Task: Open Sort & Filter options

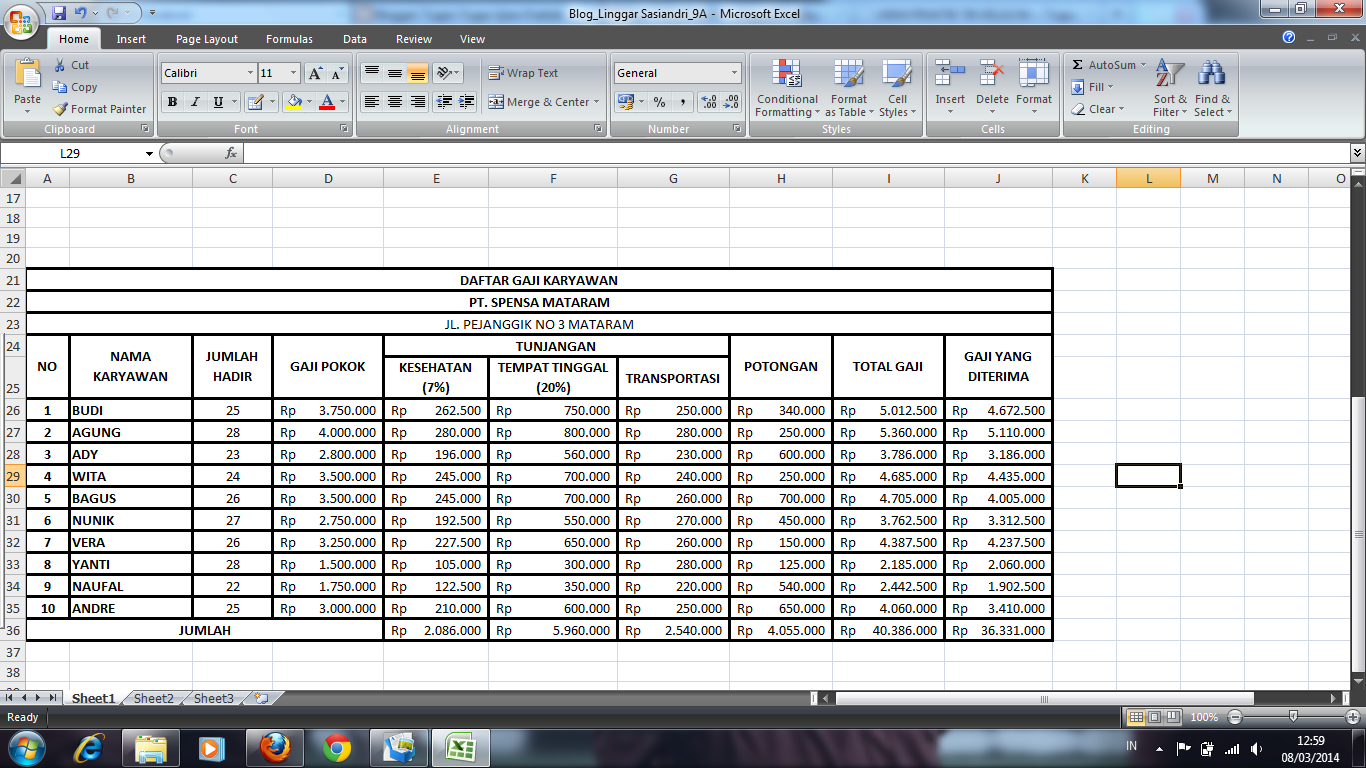Action: click(1170, 88)
